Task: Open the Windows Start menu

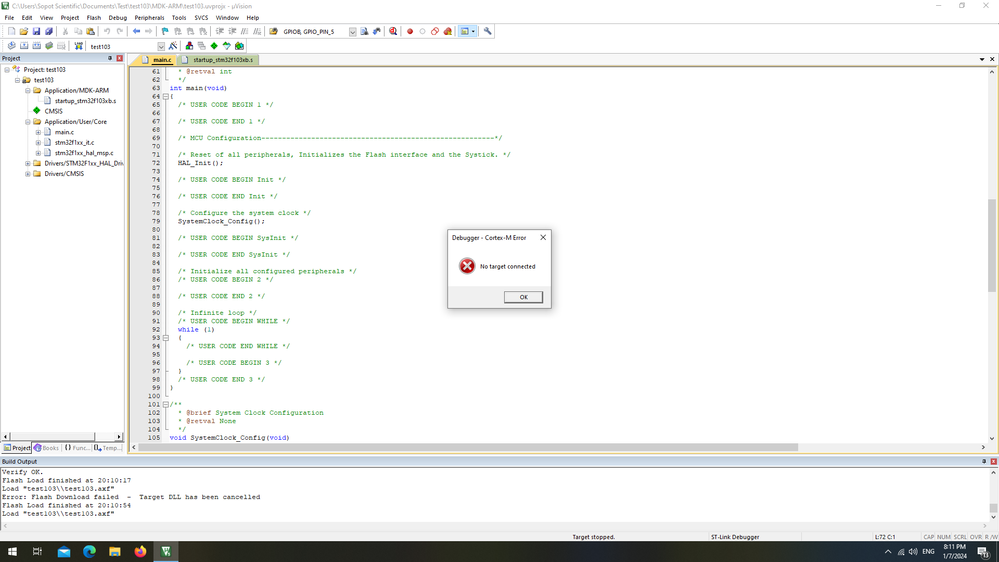Action: (12, 551)
